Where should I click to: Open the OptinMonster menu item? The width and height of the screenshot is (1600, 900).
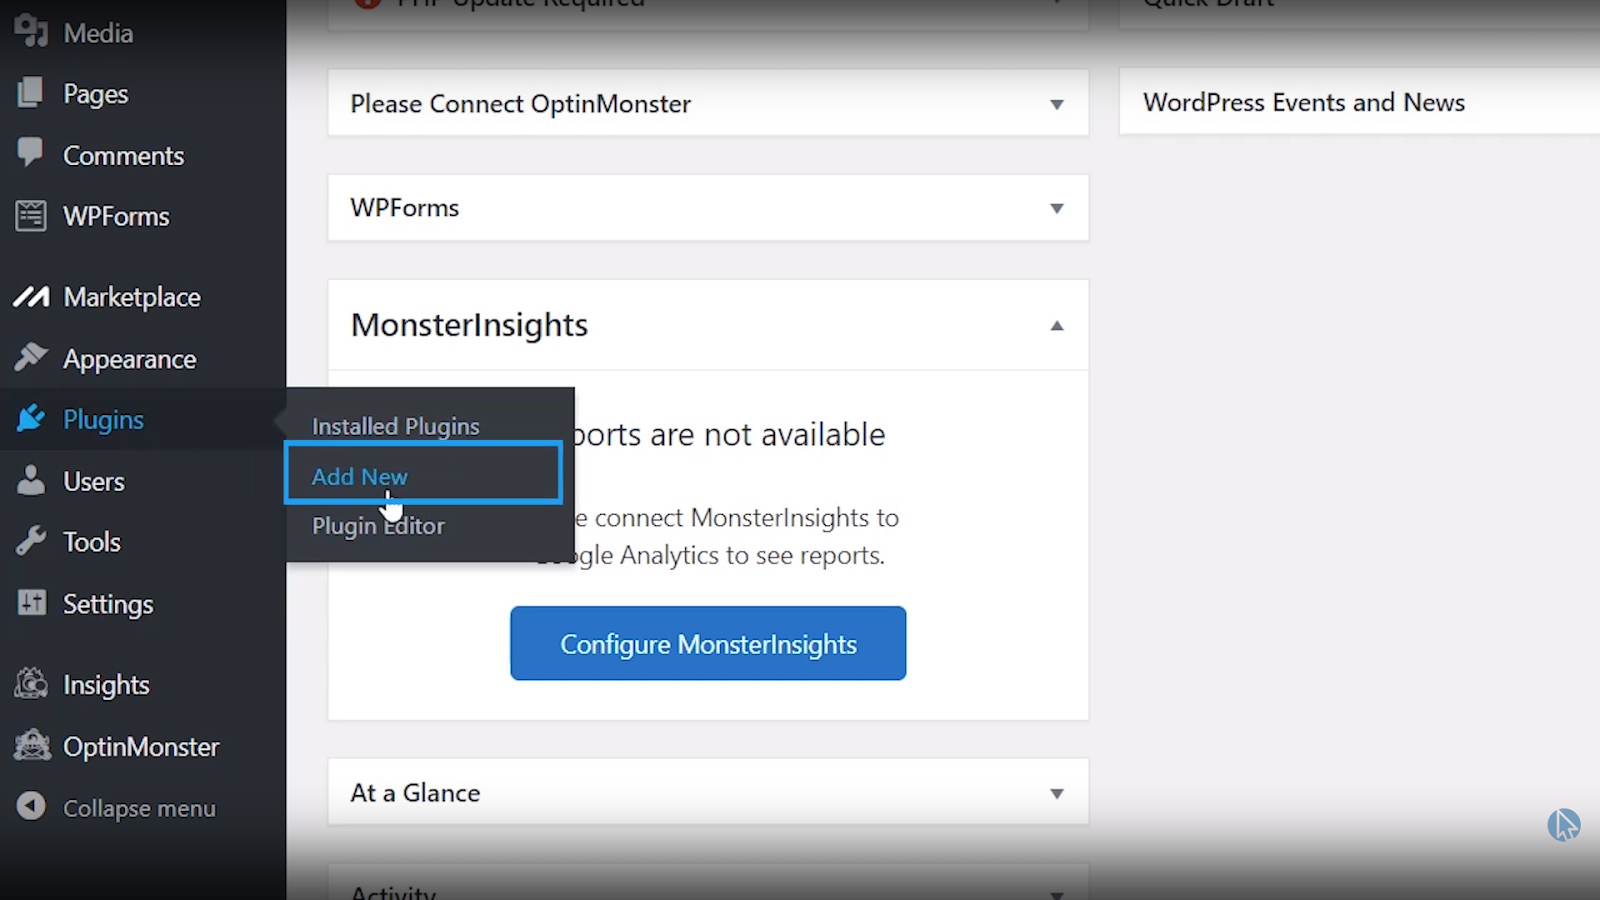141,747
